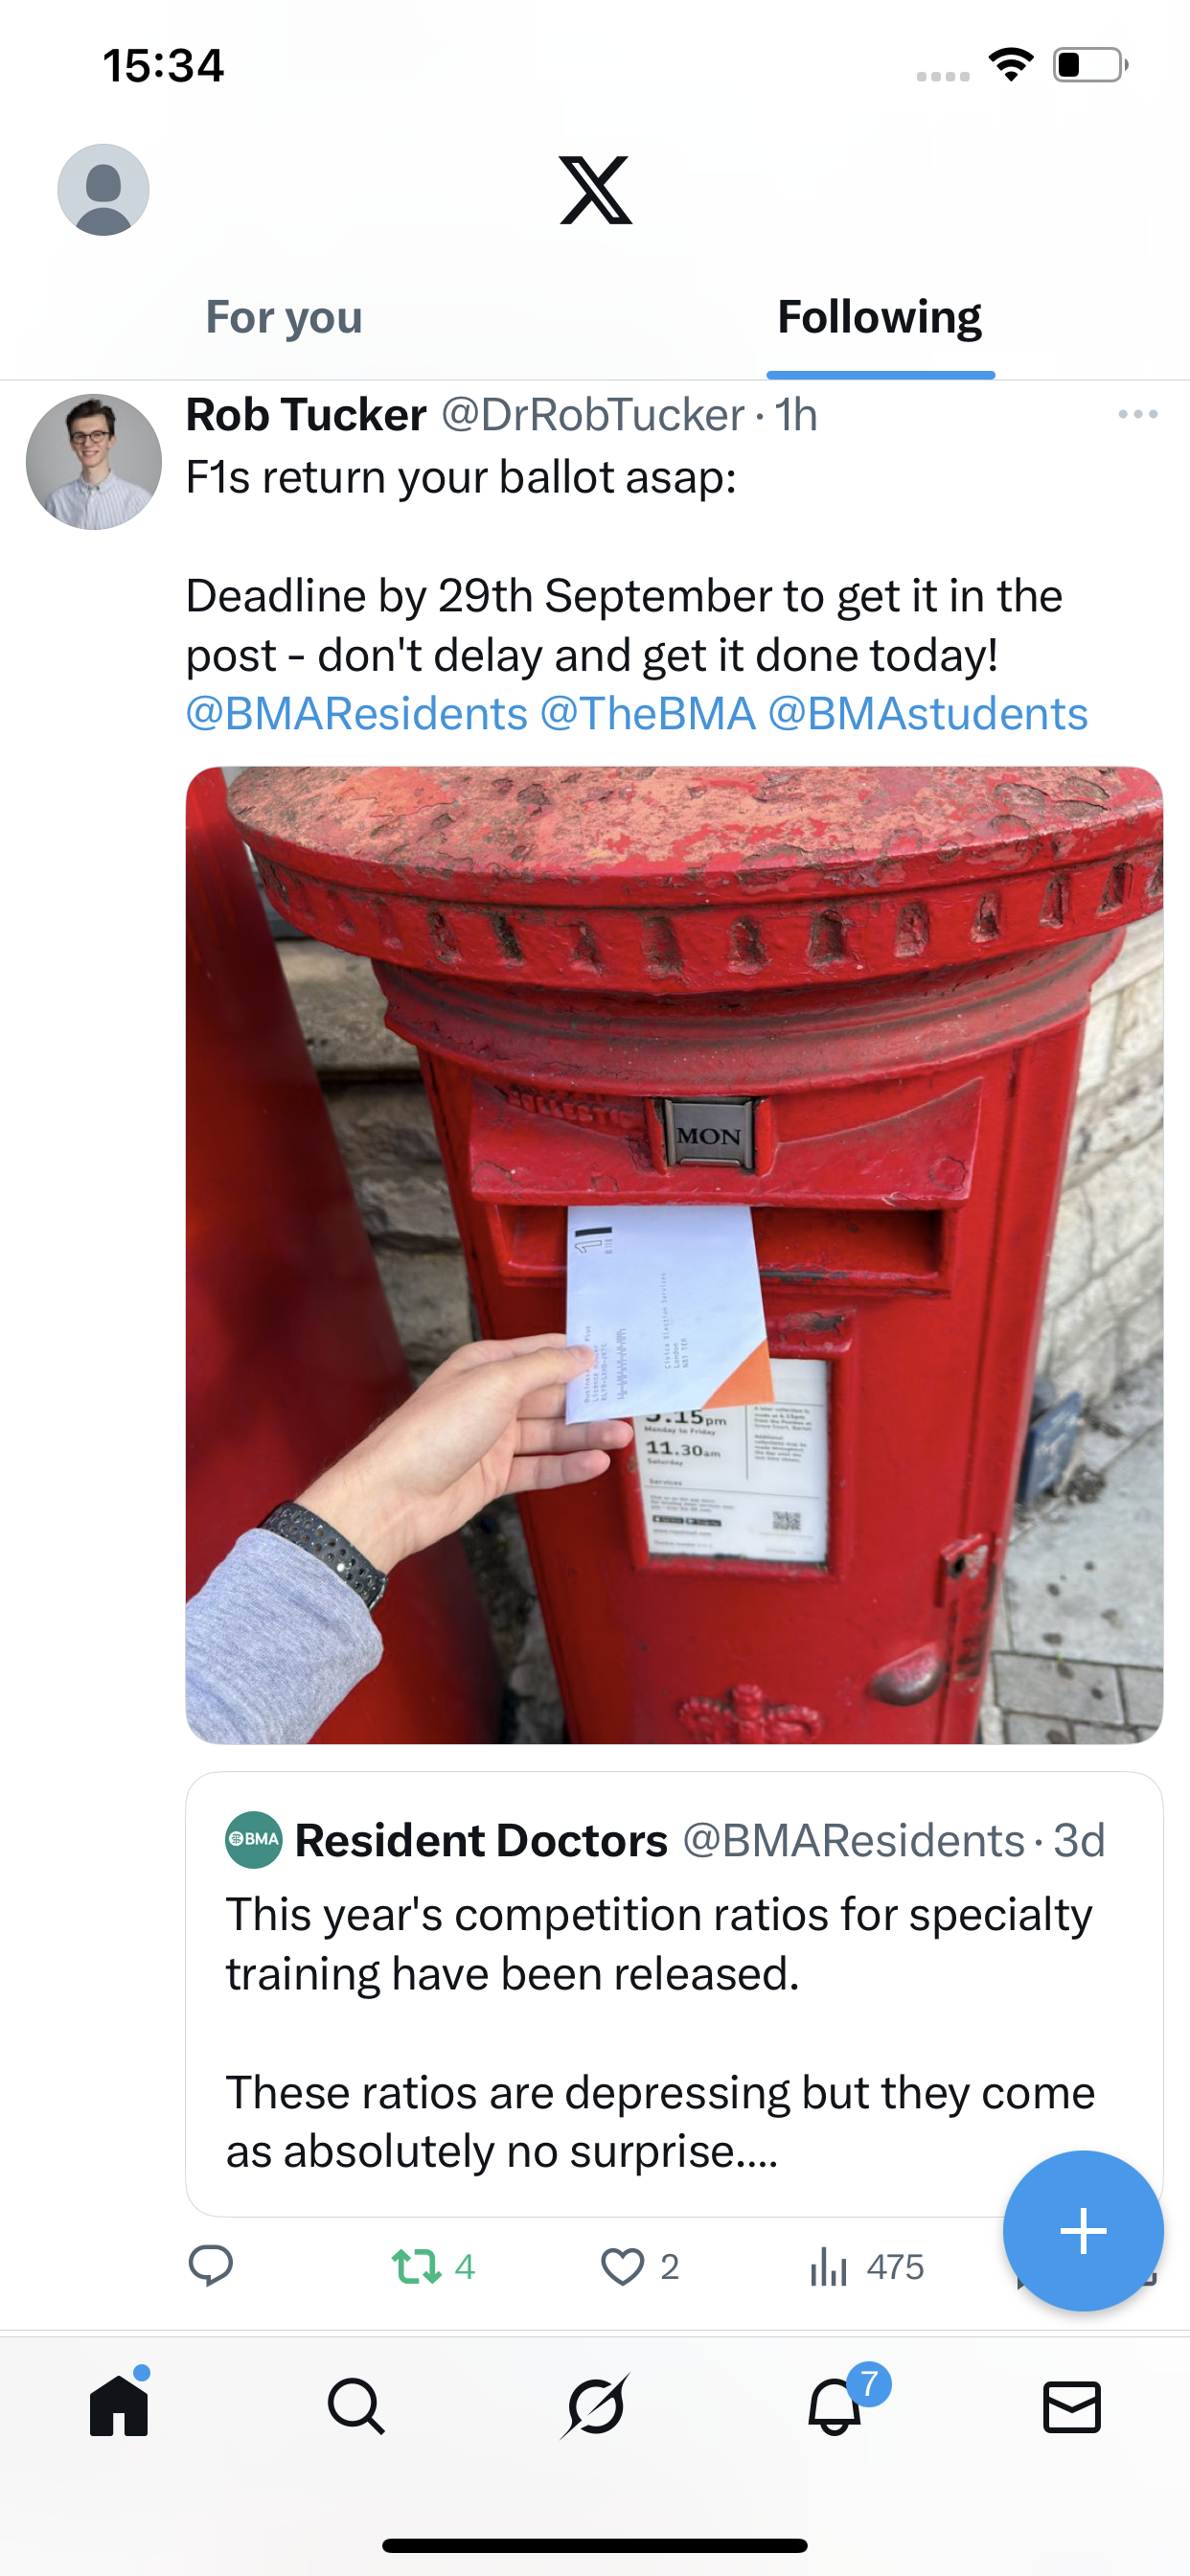Compose a new post with plus button
The height and width of the screenshot is (2576, 1190).
pyautogui.click(x=1083, y=2231)
